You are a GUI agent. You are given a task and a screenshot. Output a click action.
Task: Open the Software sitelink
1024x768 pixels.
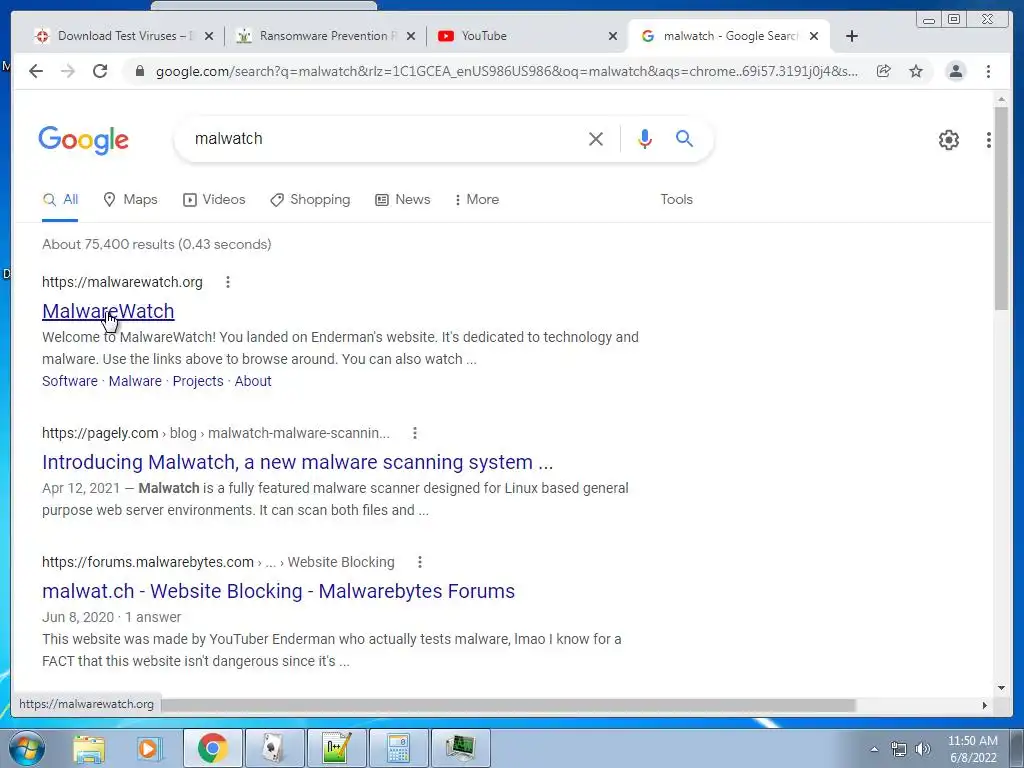tap(70, 381)
